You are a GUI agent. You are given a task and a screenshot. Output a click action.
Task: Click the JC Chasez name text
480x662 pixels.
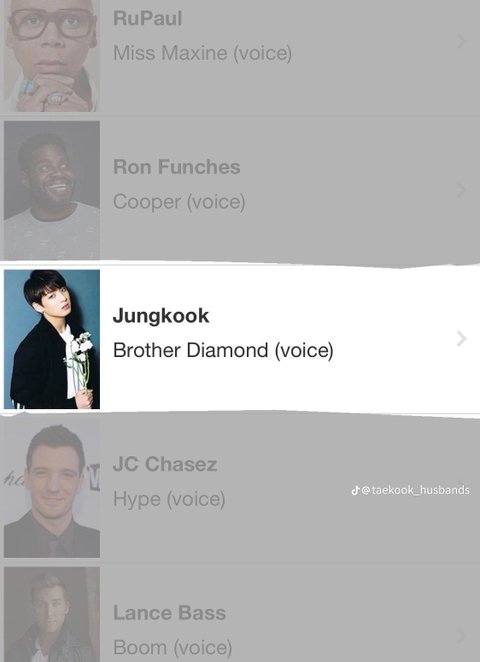pos(165,464)
